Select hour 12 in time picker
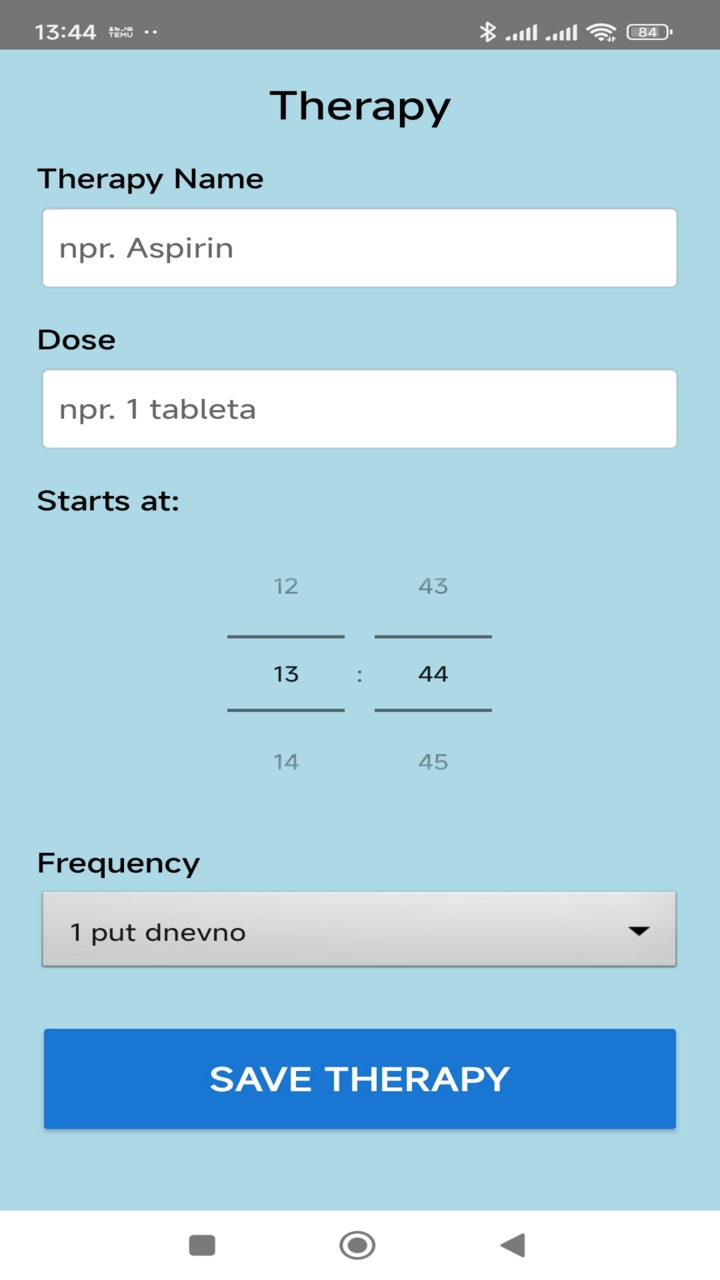Viewport: 720px width, 1280px height. (286, 586)
